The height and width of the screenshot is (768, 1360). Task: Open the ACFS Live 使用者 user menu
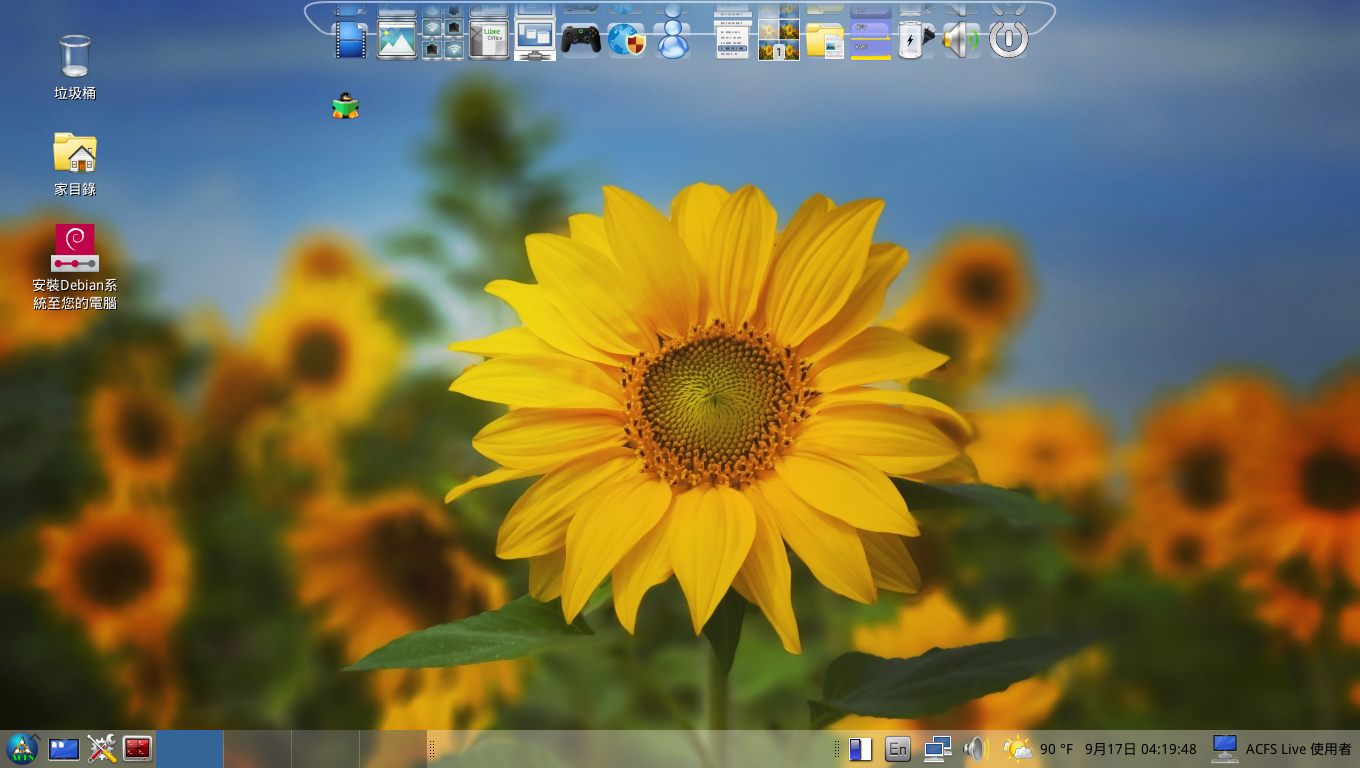click(x=1281, y=748)
